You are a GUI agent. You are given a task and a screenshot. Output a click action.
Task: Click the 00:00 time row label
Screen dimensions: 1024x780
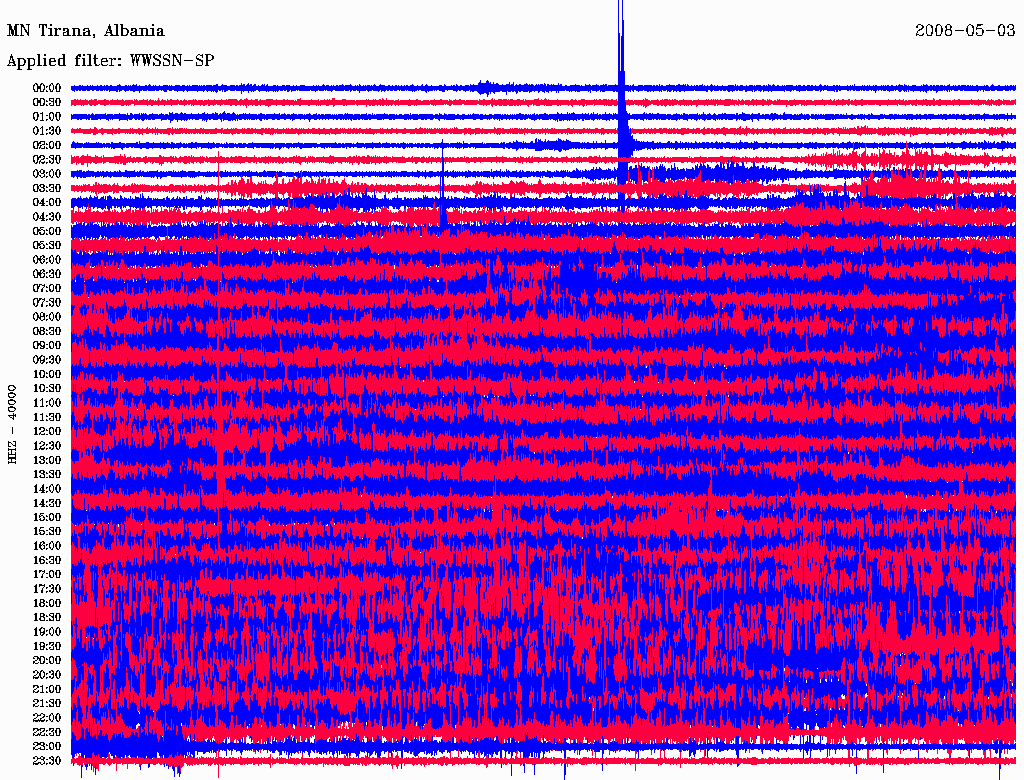47,88
